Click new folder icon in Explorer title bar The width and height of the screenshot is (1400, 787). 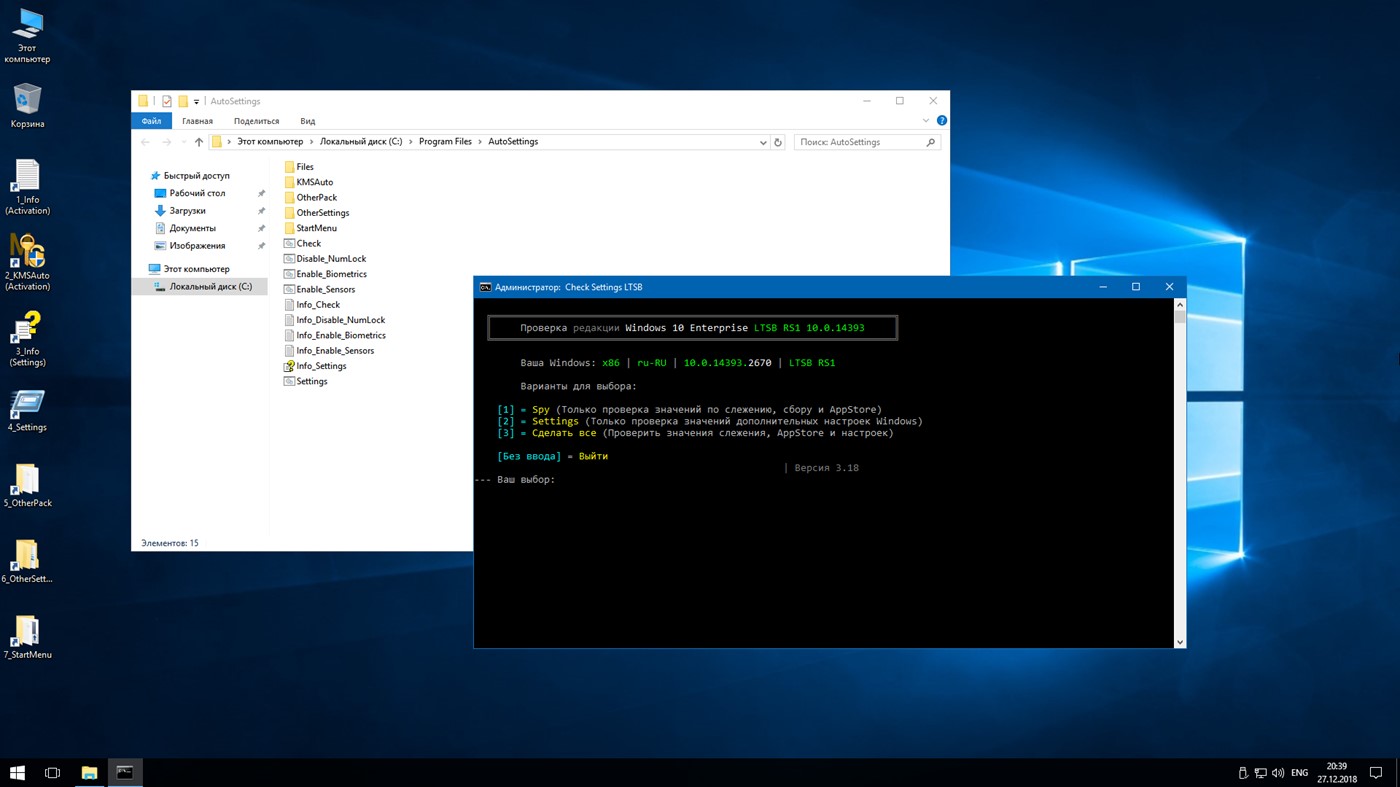point(183,101)
